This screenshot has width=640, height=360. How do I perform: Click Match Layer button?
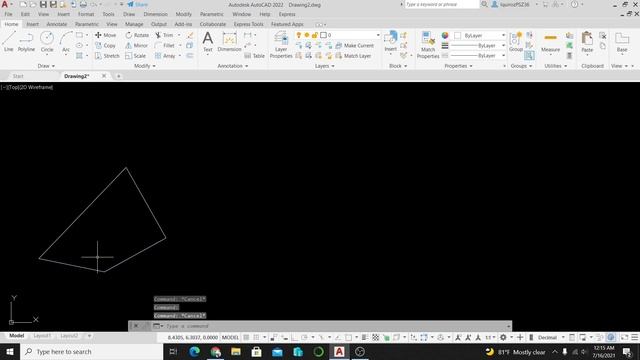(x=353, y=56)
